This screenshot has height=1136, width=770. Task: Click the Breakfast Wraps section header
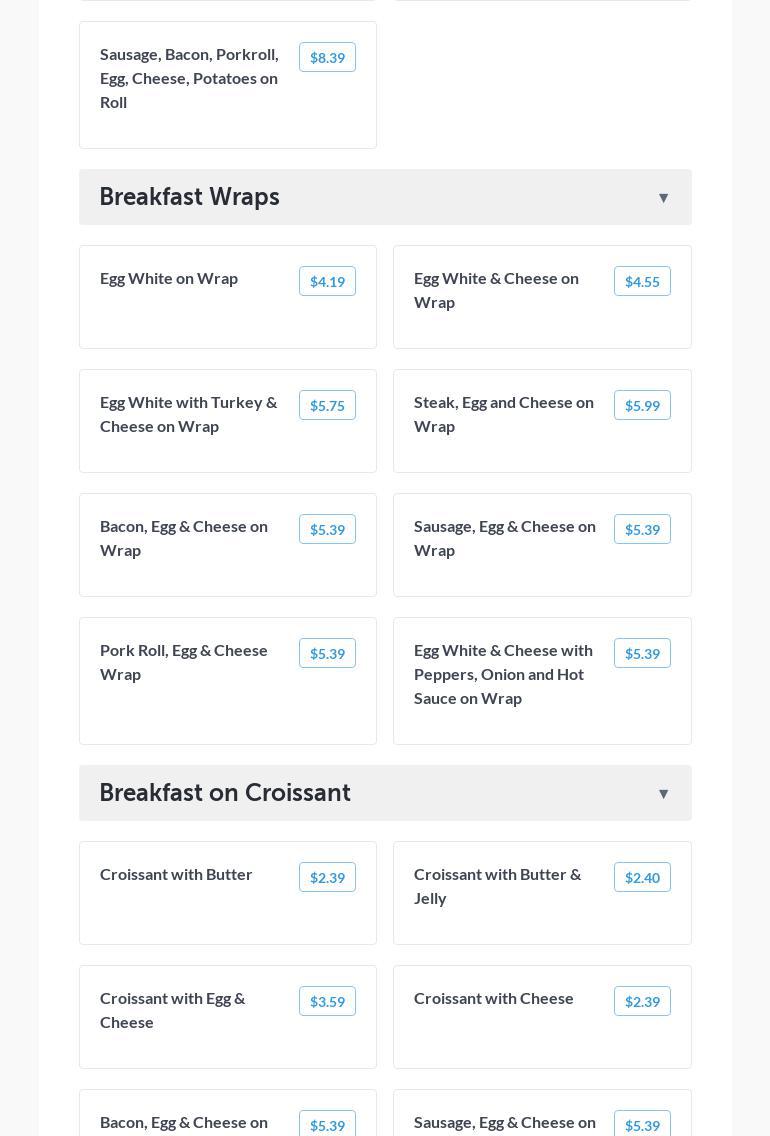[x=190, y=197]
